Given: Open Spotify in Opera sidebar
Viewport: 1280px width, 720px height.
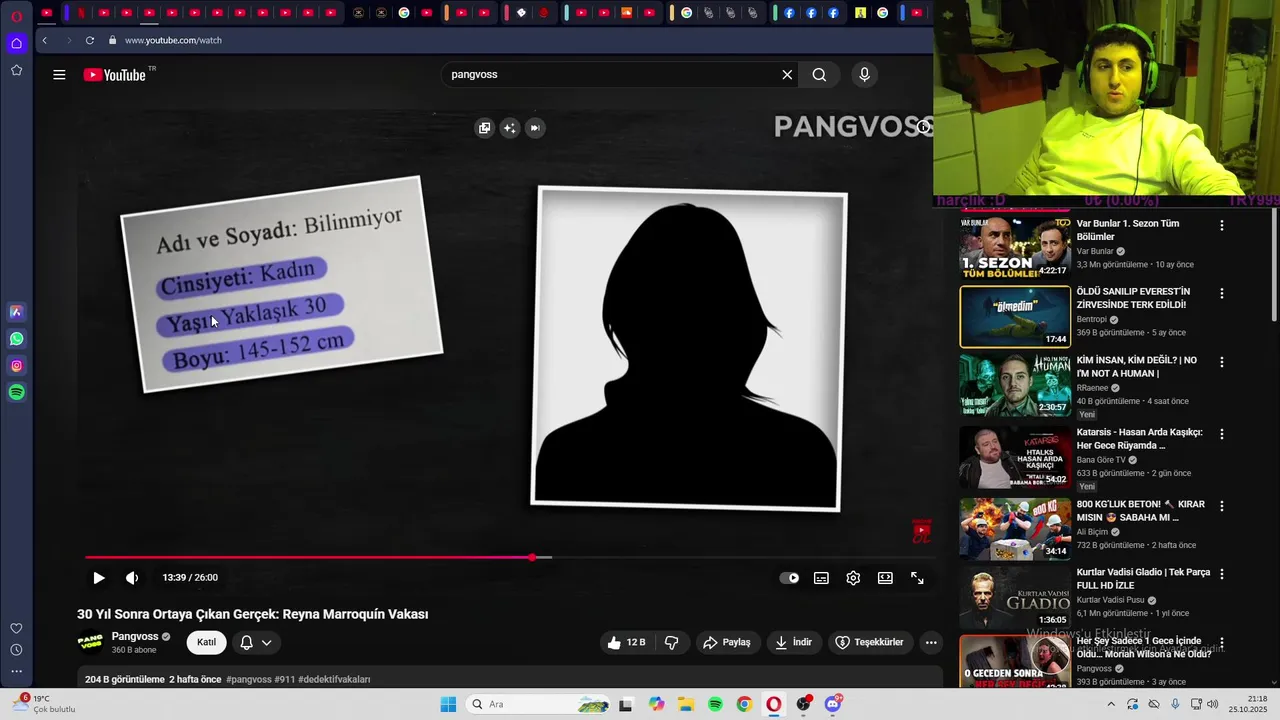Looking at the screenshot, I should coord(16,393).
